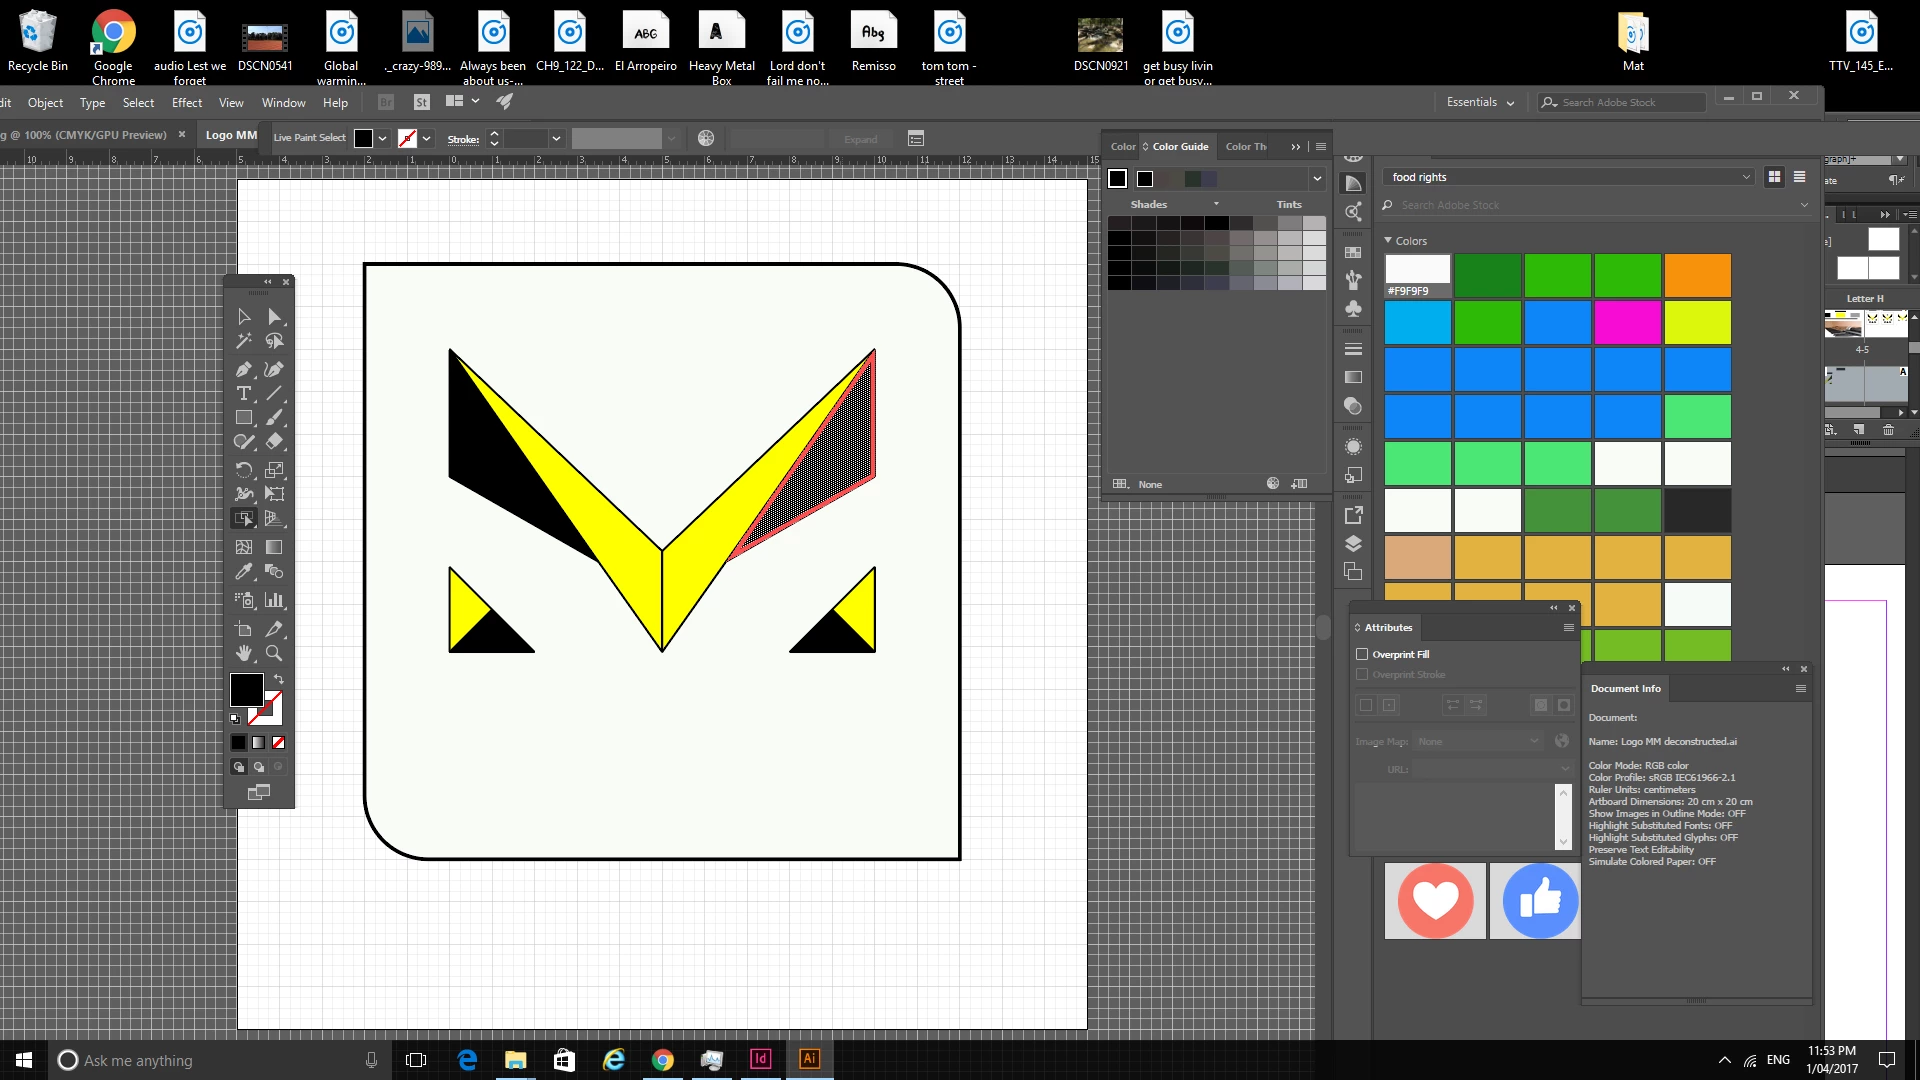Switch Libraries panel to grid view

coord(1774,177)
